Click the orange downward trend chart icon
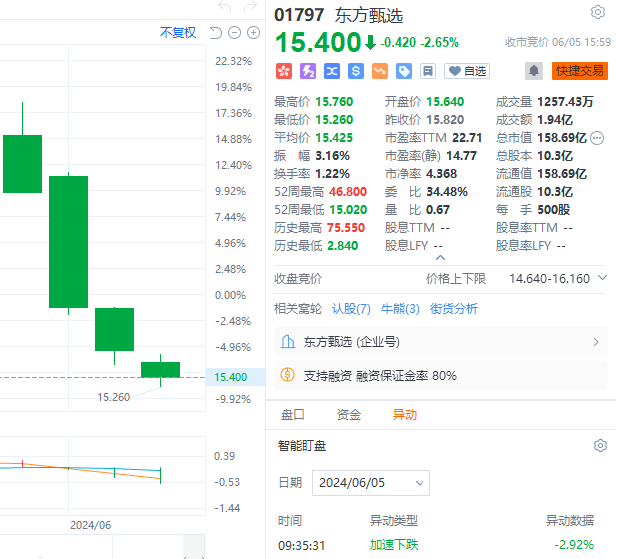Image resolution: width=617 pixels, height=559 pixels. pos(380,71)
